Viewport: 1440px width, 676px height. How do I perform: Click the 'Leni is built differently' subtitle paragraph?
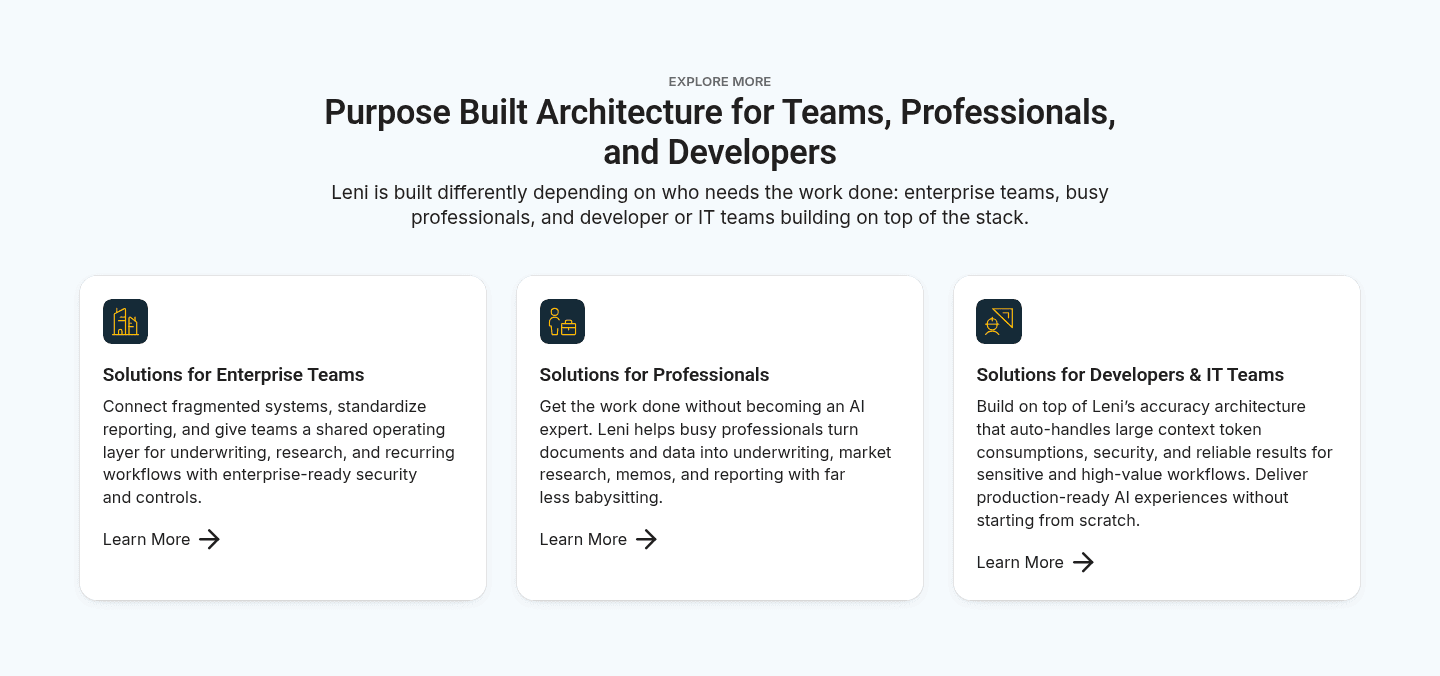click(x=720, y=204)
